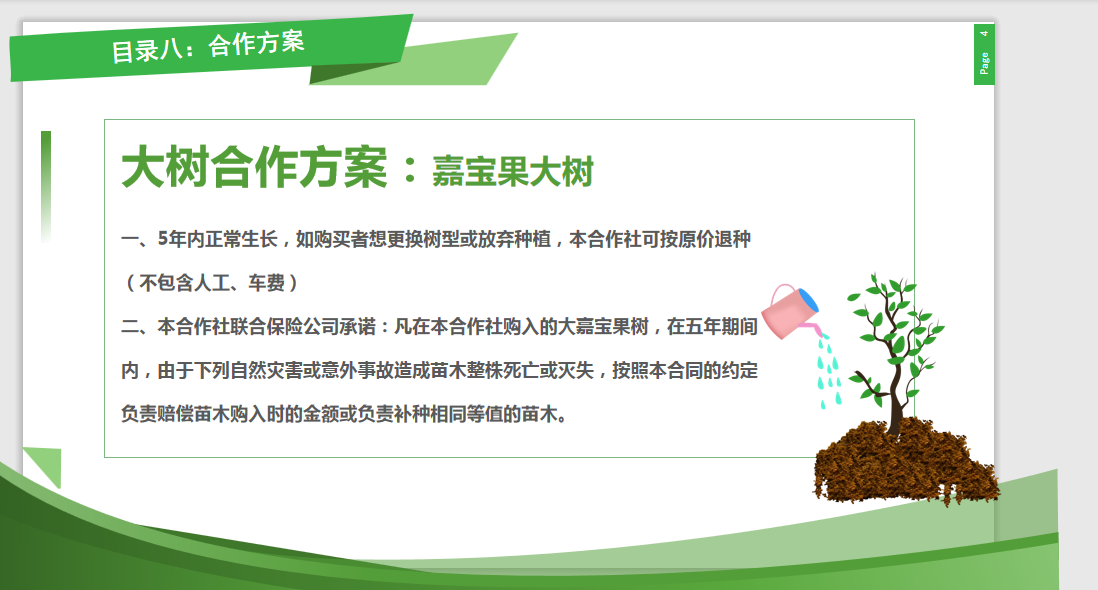Select the pink watering can image
The height and width of the screenshot is (590, 1098).
point(790,311)
